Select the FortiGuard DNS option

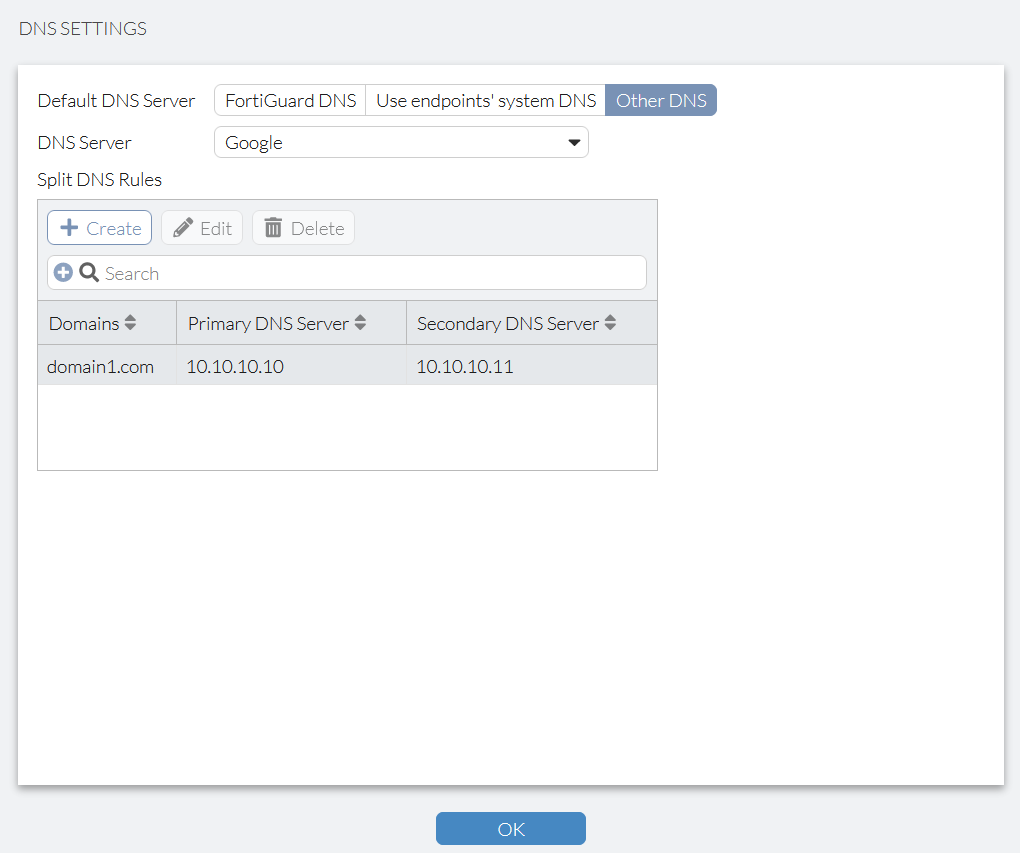click(x=289, y=100)
